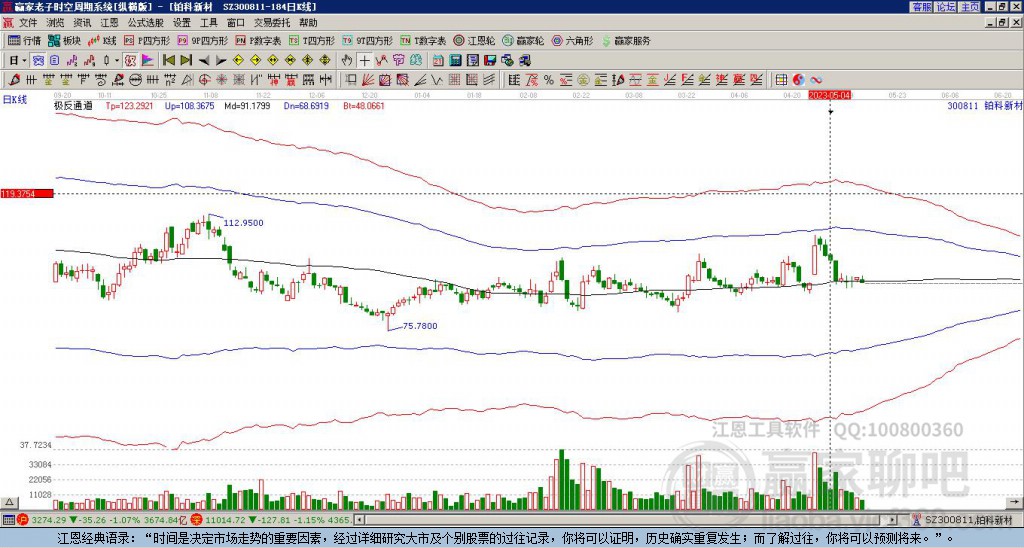The width and height of the screenshot is (1024, 548).
Task: Open the 江恩轮 Gann wheel
Action: tap(474, 40)
